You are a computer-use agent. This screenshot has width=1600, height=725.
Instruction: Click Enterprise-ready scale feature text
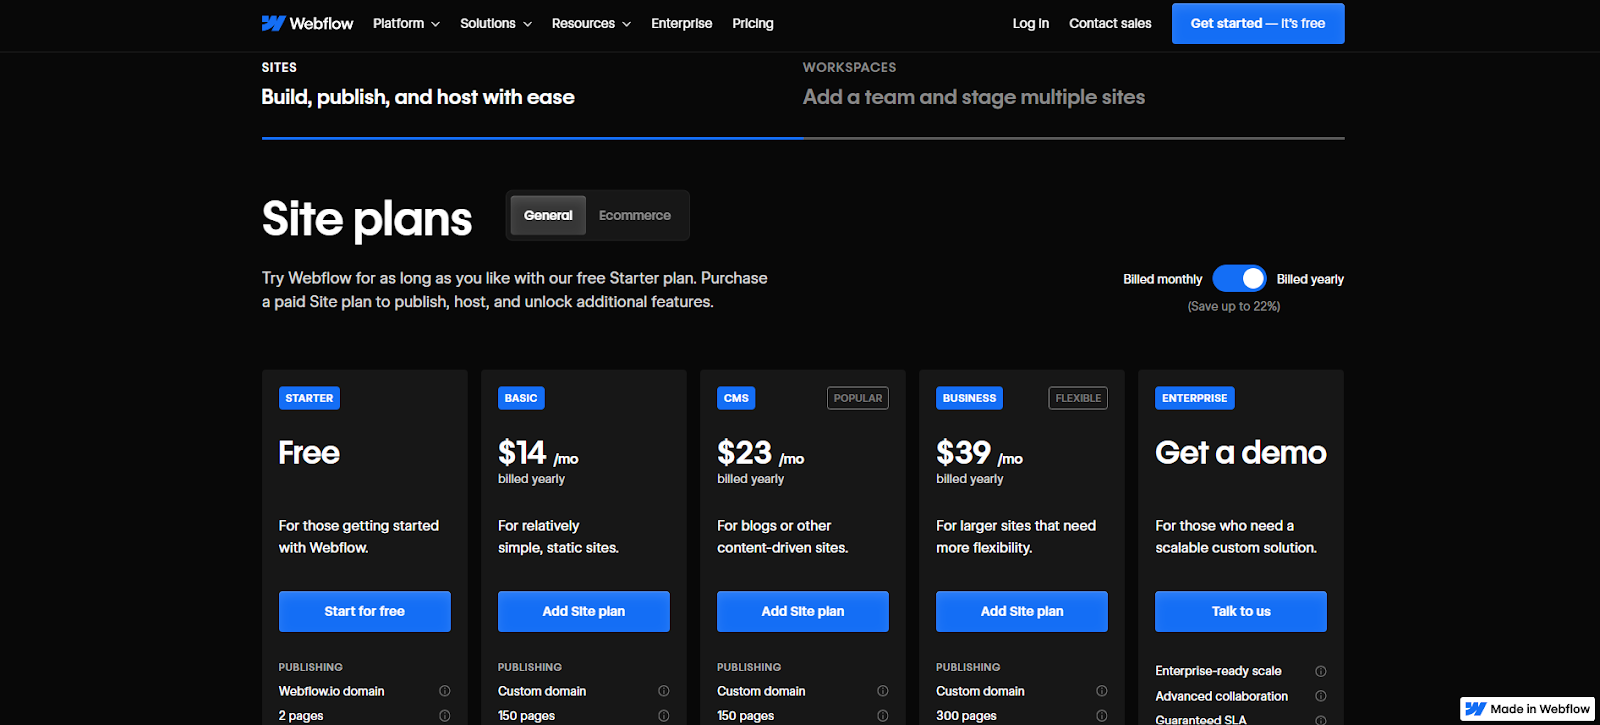1218,671
